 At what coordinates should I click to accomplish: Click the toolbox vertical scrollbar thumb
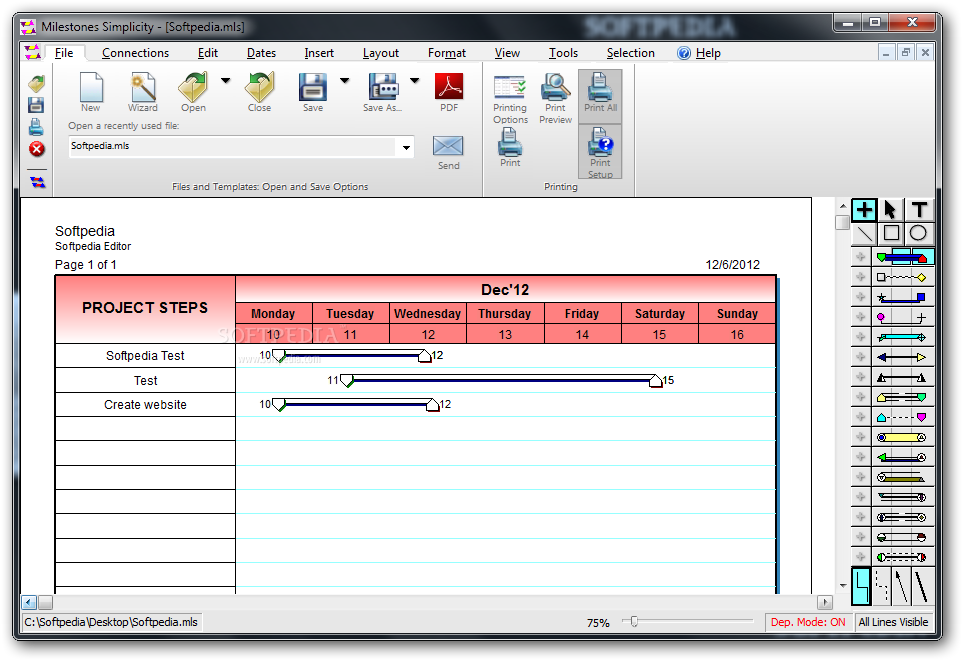click(x=843, y=222)
